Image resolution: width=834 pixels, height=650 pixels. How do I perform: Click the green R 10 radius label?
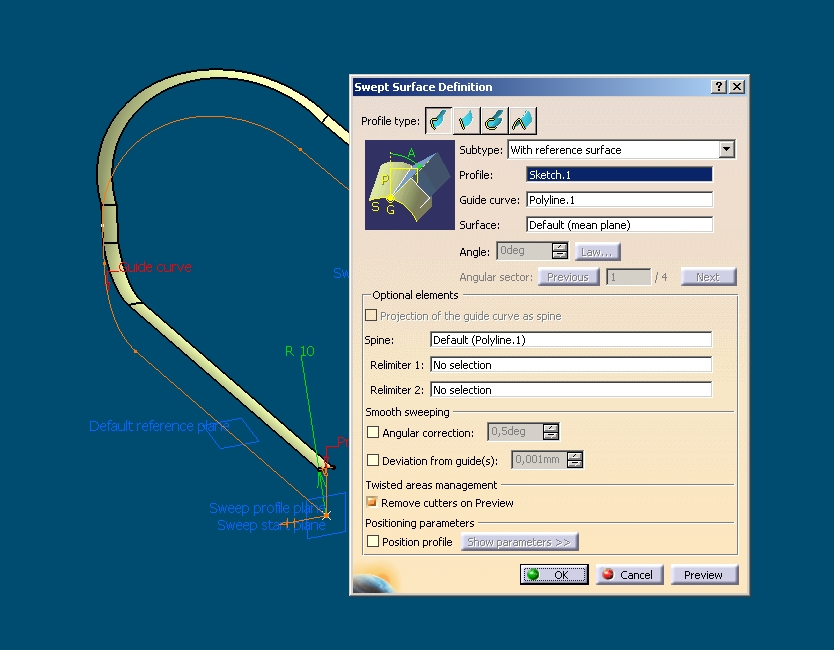click(x=299, y=351)
